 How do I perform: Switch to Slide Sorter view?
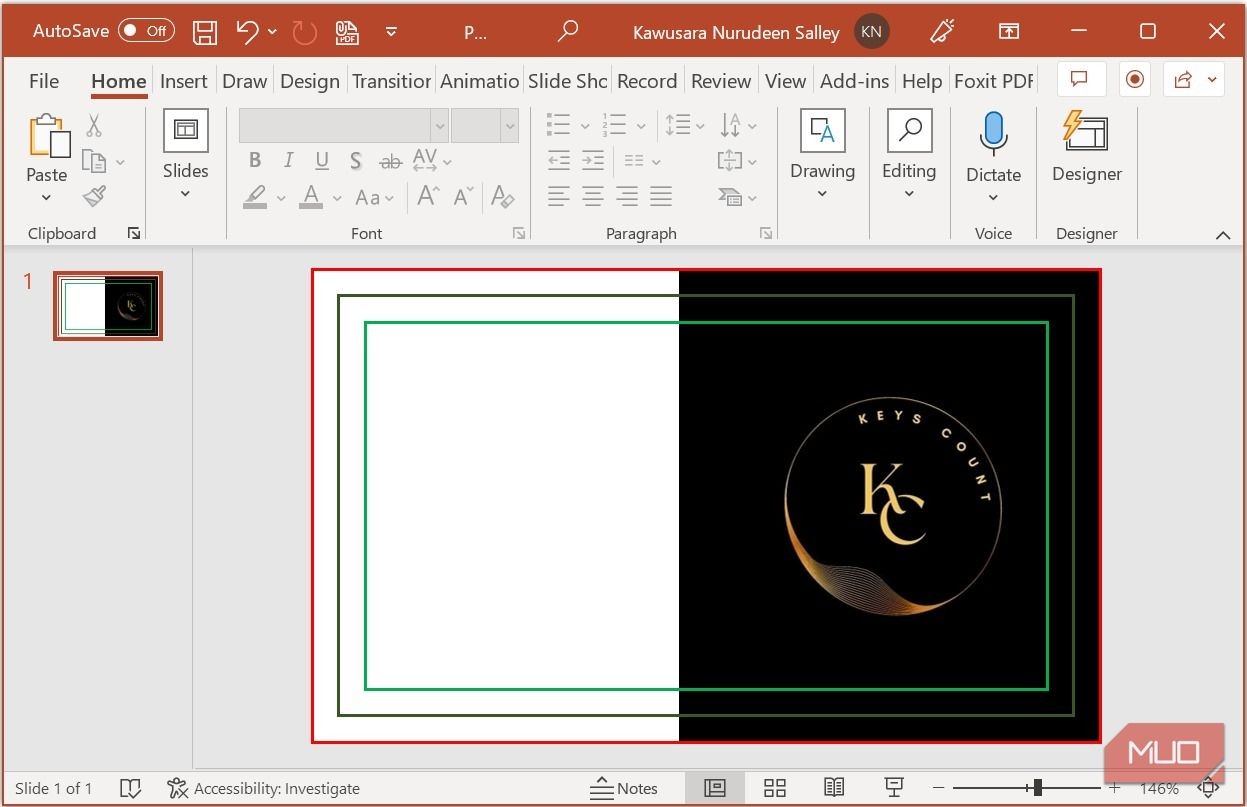coord(775,788)
